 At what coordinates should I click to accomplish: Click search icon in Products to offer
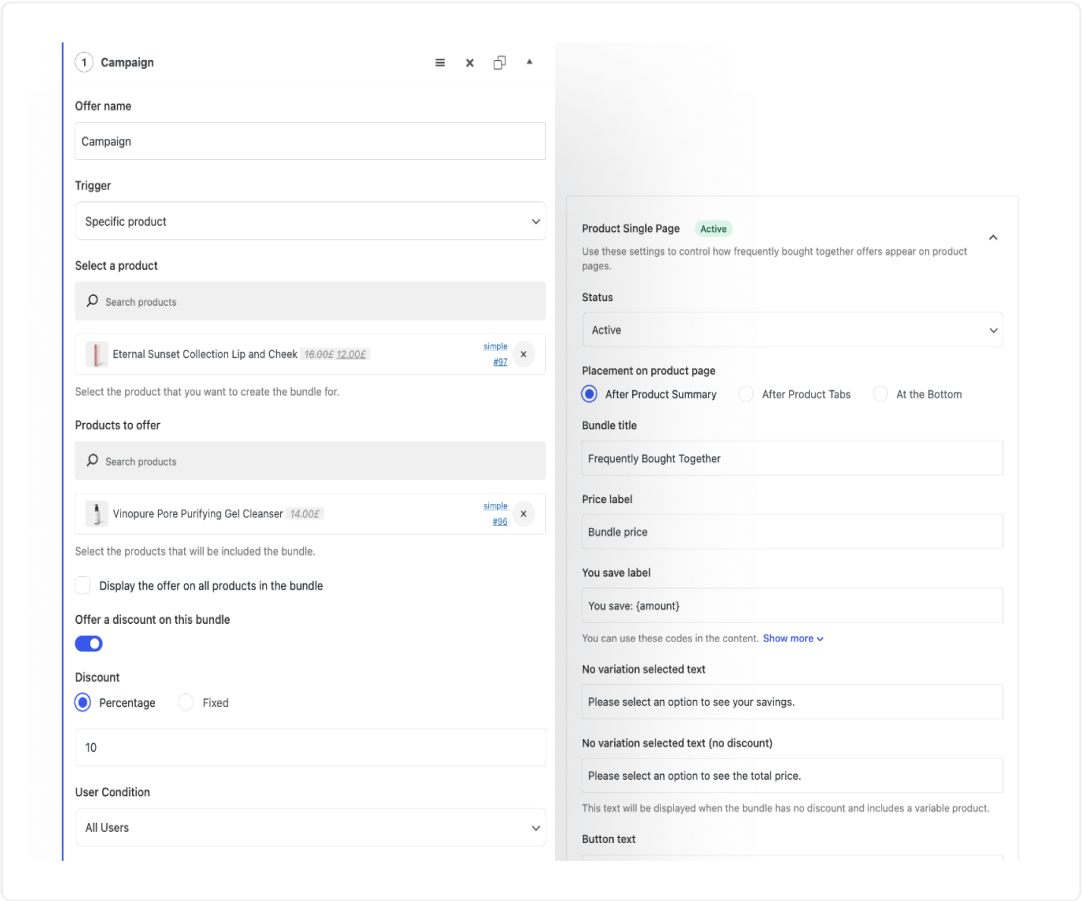pos(93,461)
